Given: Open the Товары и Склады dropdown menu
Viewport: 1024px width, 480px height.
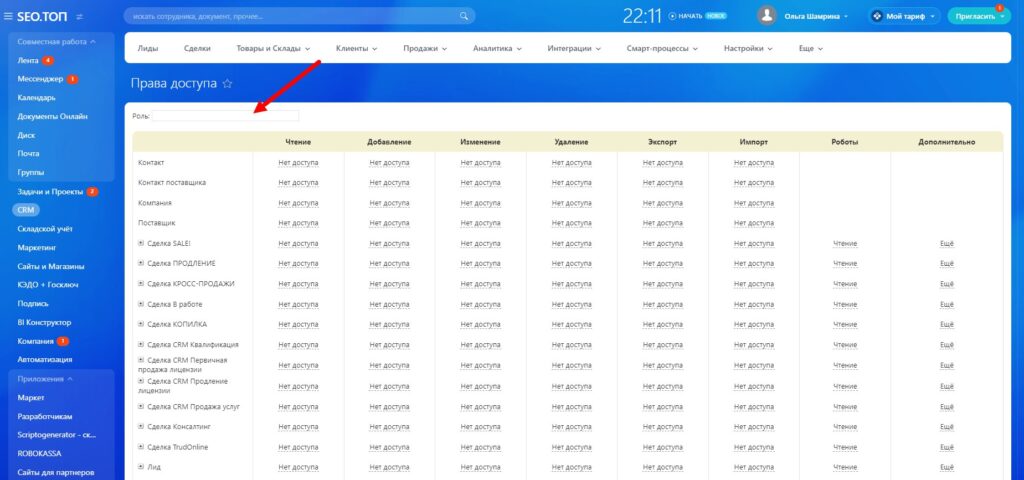Looking at the screenshot, I should [x=273, y=48].
